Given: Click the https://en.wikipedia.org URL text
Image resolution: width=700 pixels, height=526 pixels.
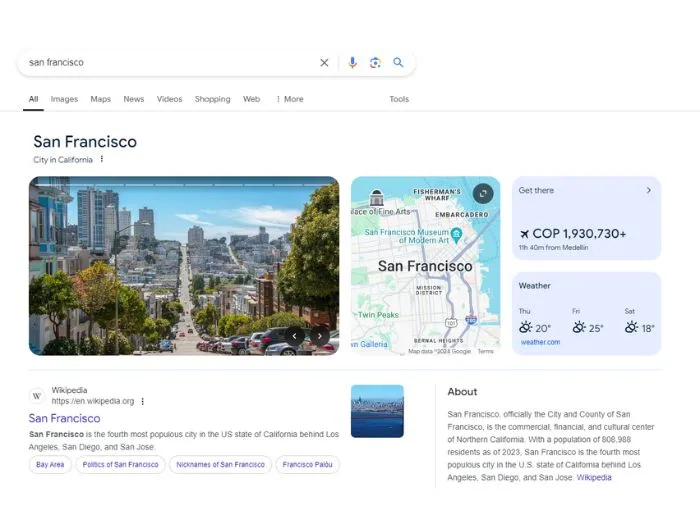Looking at the screenshot, I should point(93,401).
